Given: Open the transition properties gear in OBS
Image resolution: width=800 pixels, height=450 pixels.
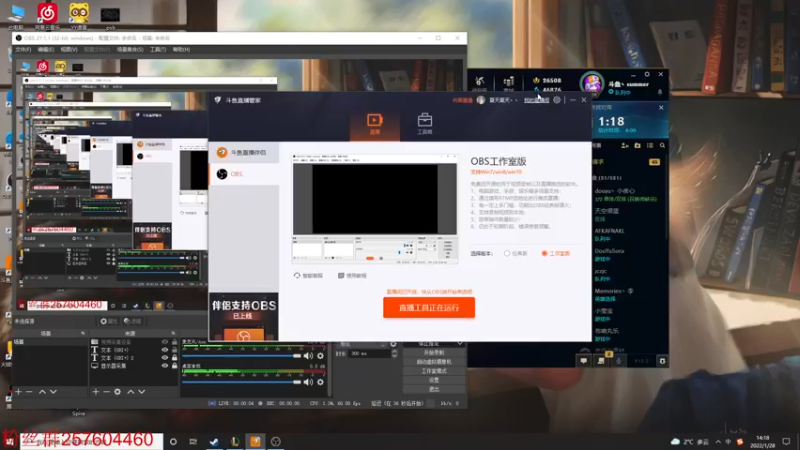Looking at the screenshot, I should [x=393, y=344].
